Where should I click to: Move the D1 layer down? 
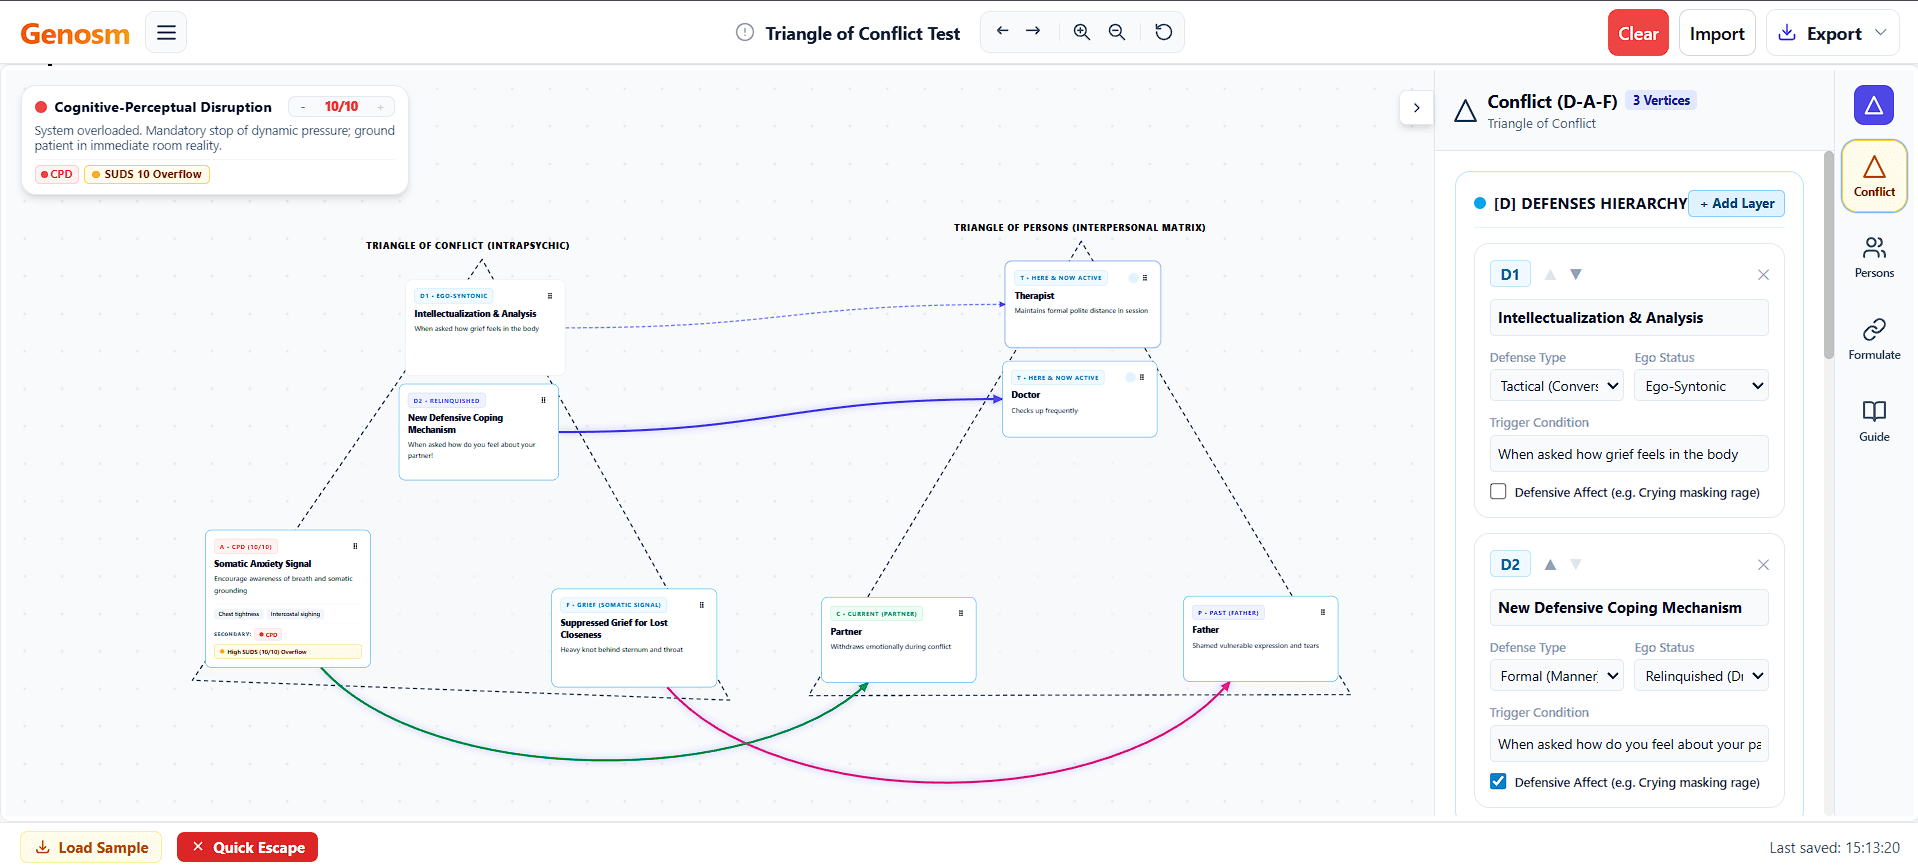(x=1576, y=274)
